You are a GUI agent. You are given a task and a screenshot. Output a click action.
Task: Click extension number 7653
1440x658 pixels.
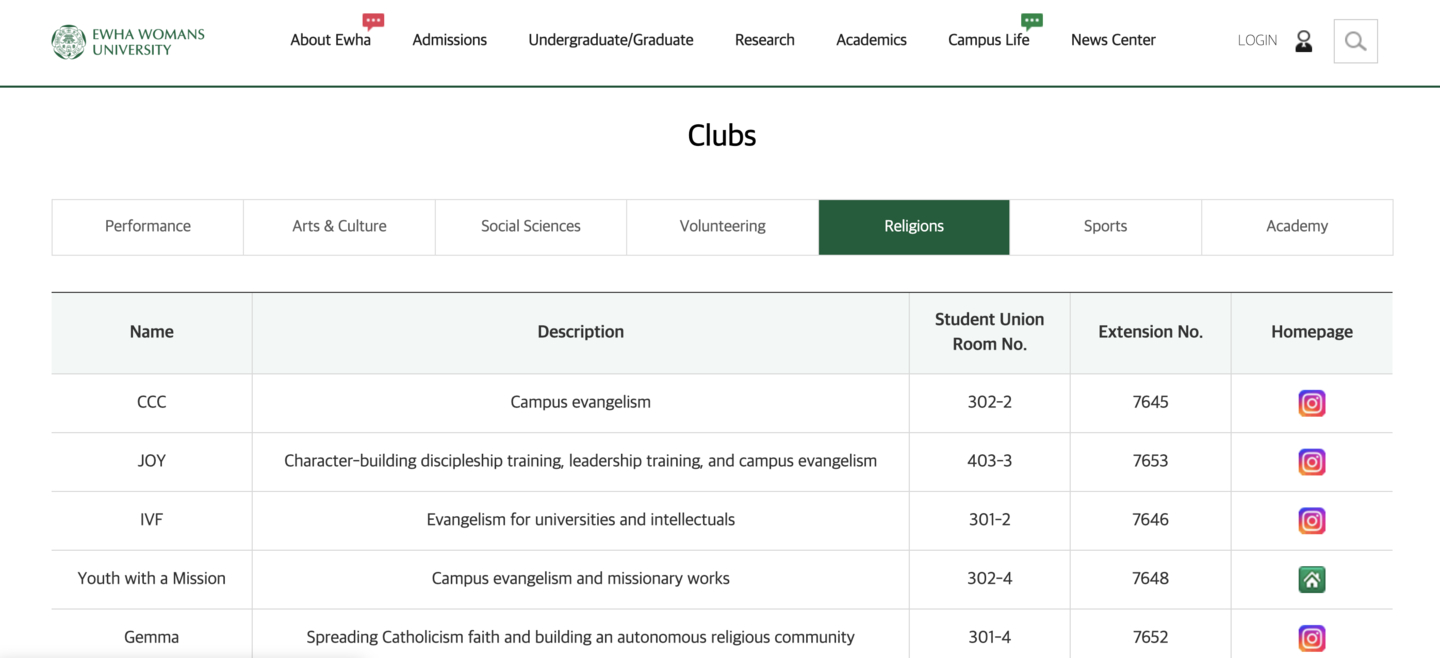(1150, 462)
